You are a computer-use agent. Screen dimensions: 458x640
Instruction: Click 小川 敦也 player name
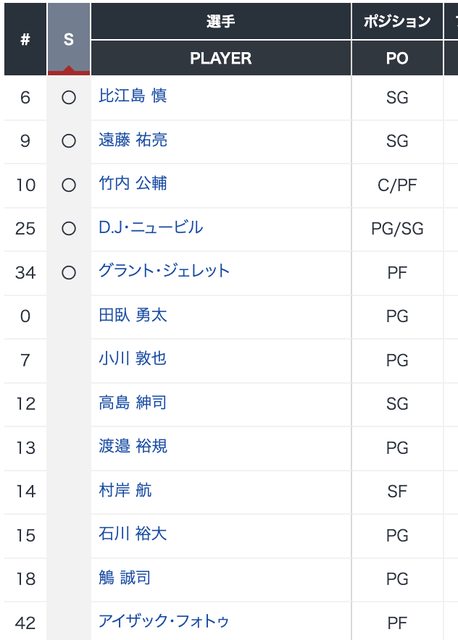coord(133,359)
